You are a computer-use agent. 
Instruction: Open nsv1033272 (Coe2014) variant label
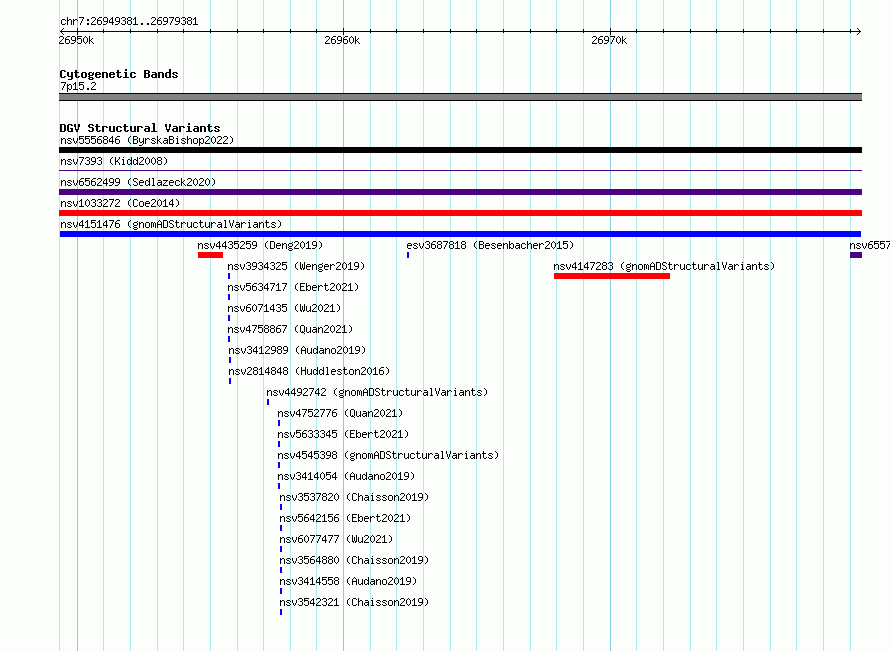click(120, 203)
